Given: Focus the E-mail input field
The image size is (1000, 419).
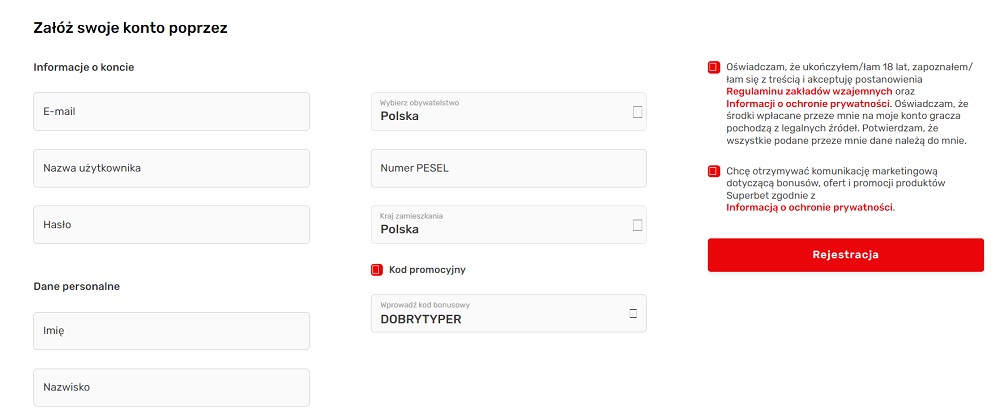Looking at the screenshot, I should (171, 111).
